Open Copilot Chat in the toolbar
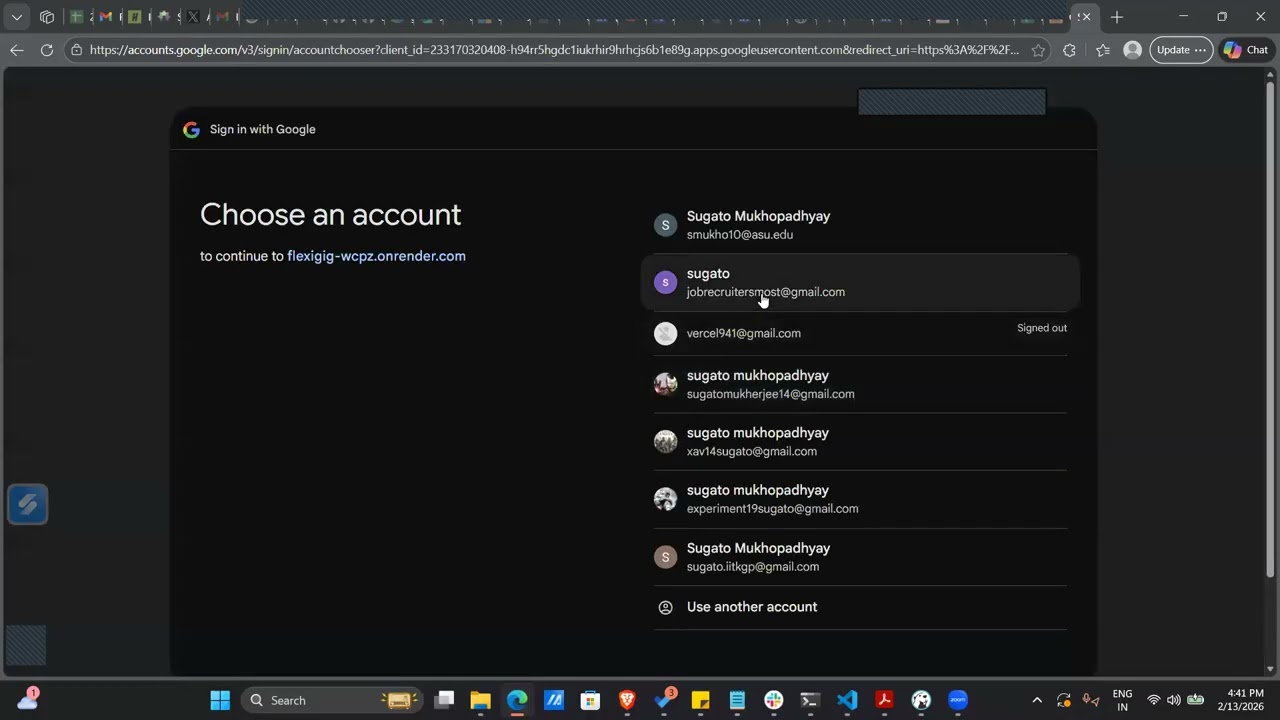Image resolution: width=1280 pixels, height=720 pixels. [x=1246, y=50]
